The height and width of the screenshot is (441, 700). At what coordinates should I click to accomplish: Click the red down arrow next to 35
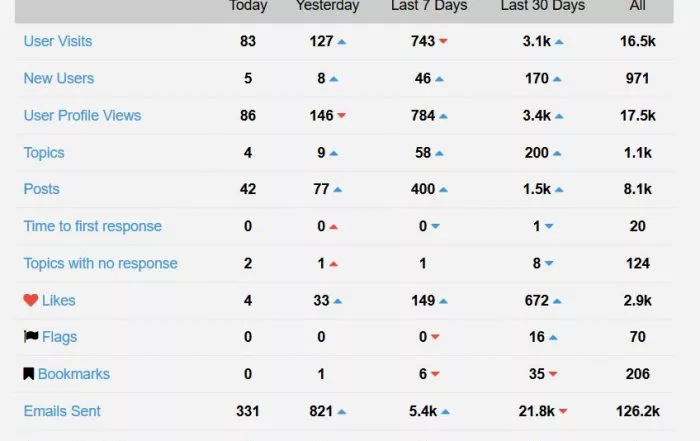(553, 374)
